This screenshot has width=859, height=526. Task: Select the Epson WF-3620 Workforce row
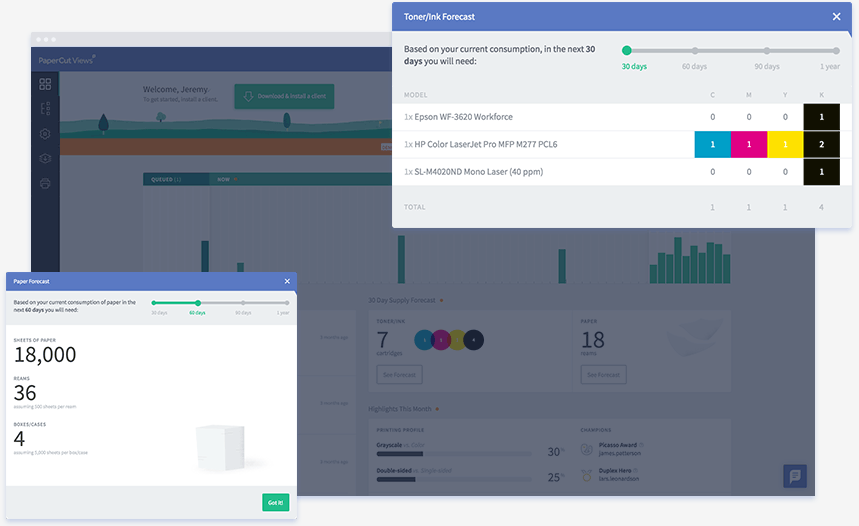coord(622,117)
